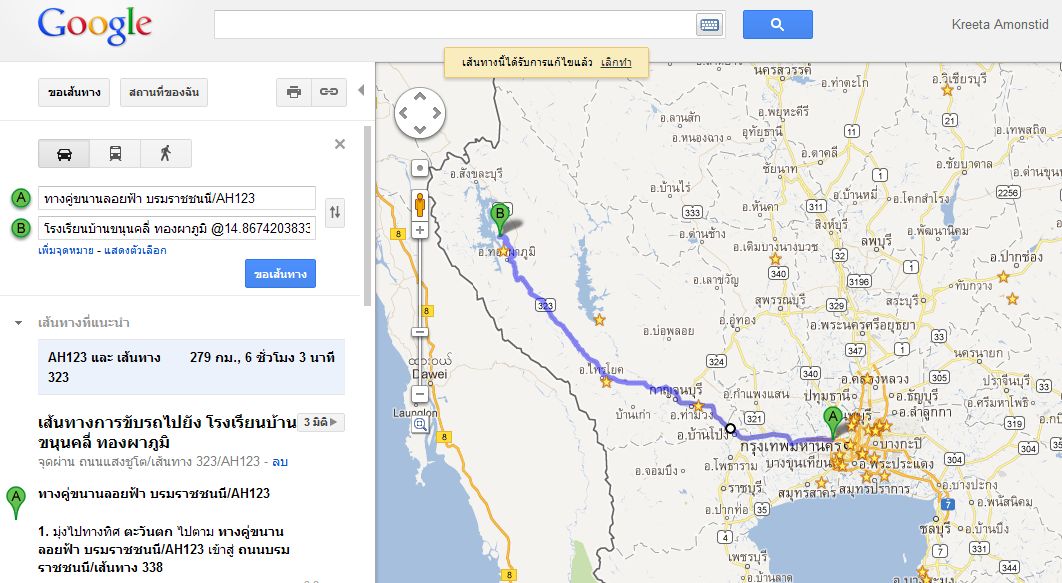Click the zoom slider handle

(420, 332)
